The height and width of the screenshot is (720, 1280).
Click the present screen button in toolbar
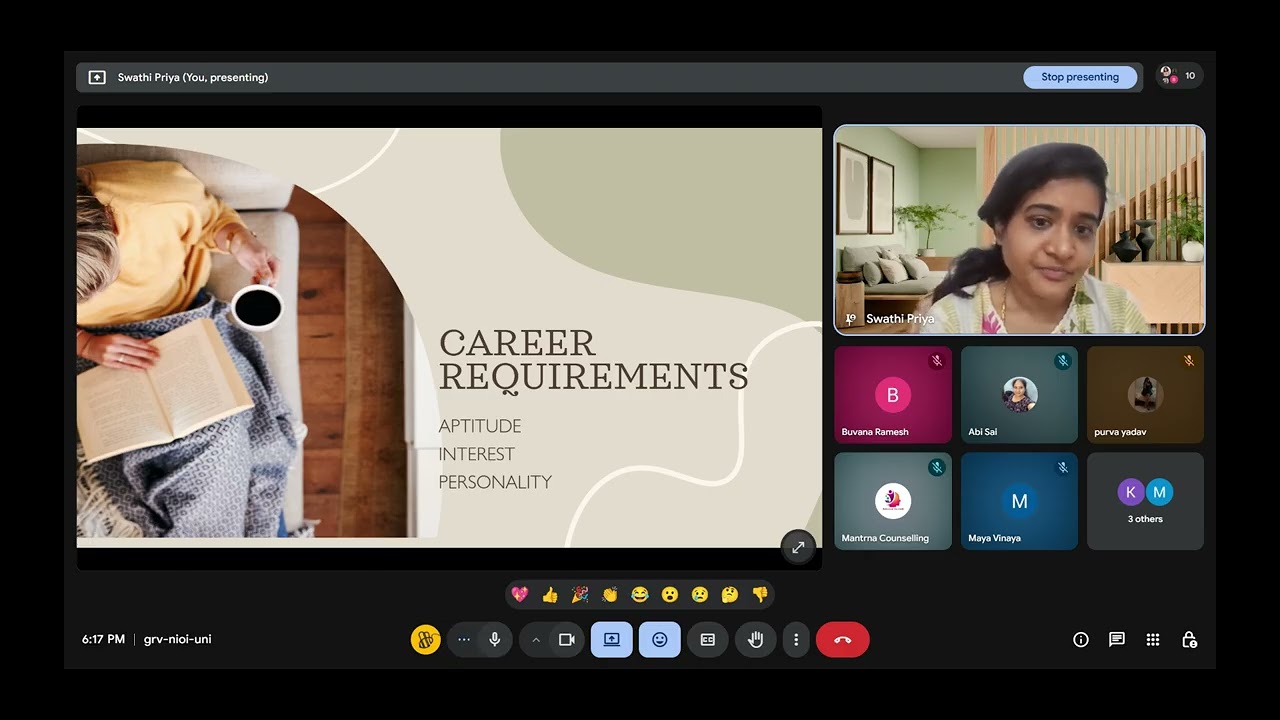[612, 640]
